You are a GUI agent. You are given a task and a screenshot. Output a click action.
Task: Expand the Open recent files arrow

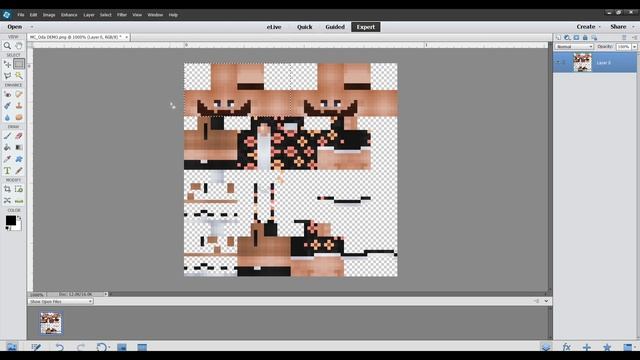click(x=32, y=27)
